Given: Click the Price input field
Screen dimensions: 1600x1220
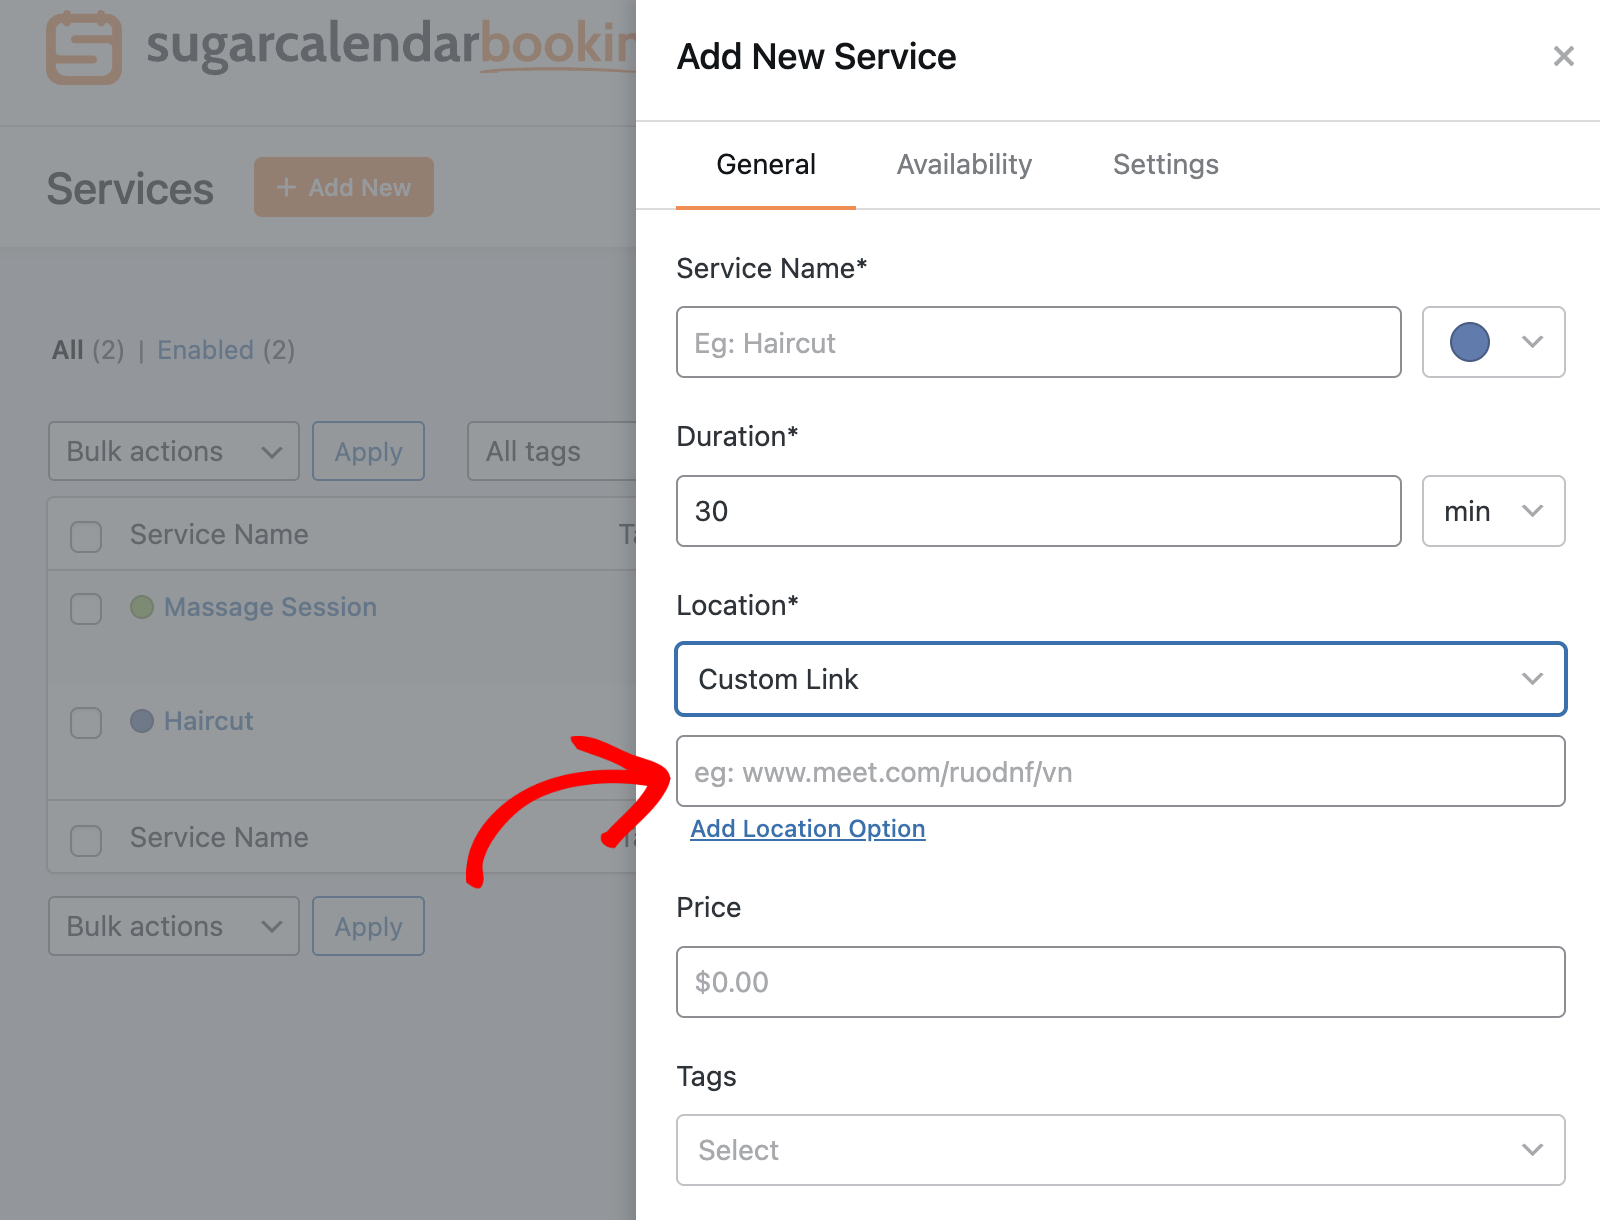Looking at the screenshot, I should tap(1120, 982).
